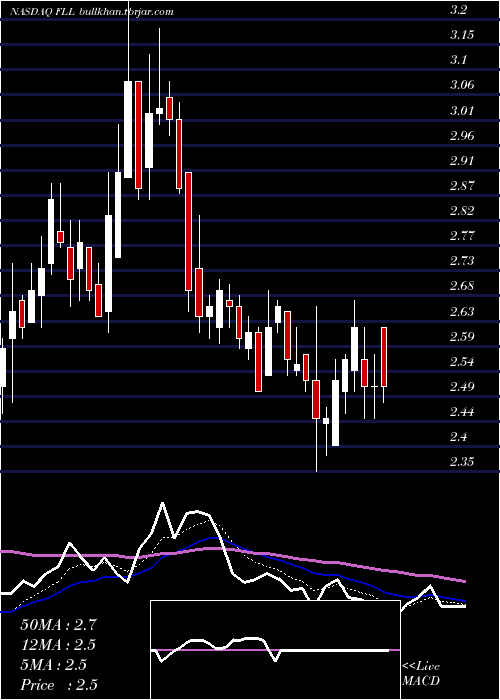
Task: Click the 2.91 price axis label
Action: pyautogui.click(x=462, y=160)
